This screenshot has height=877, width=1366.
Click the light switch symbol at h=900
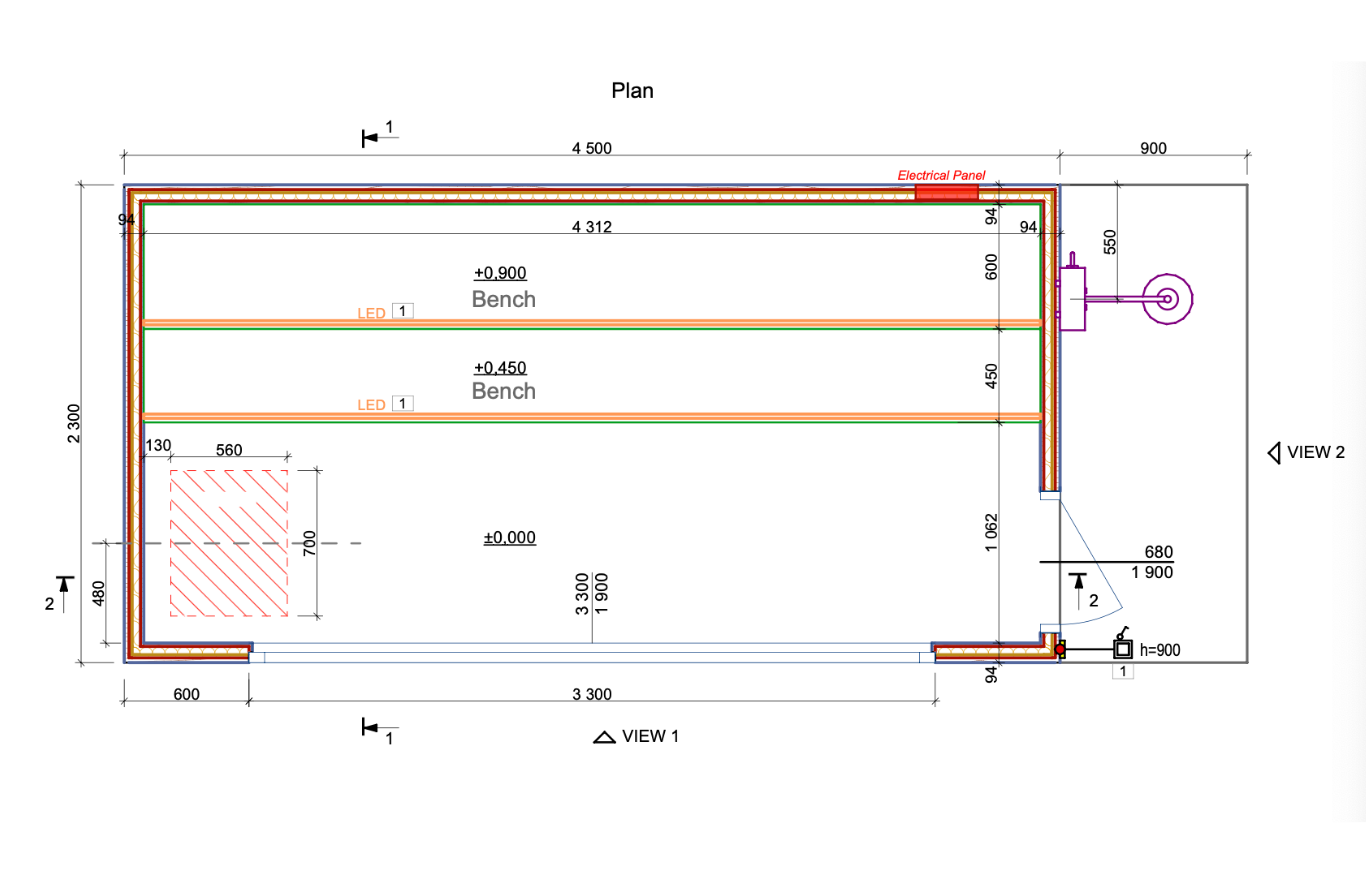[1123, 650]
